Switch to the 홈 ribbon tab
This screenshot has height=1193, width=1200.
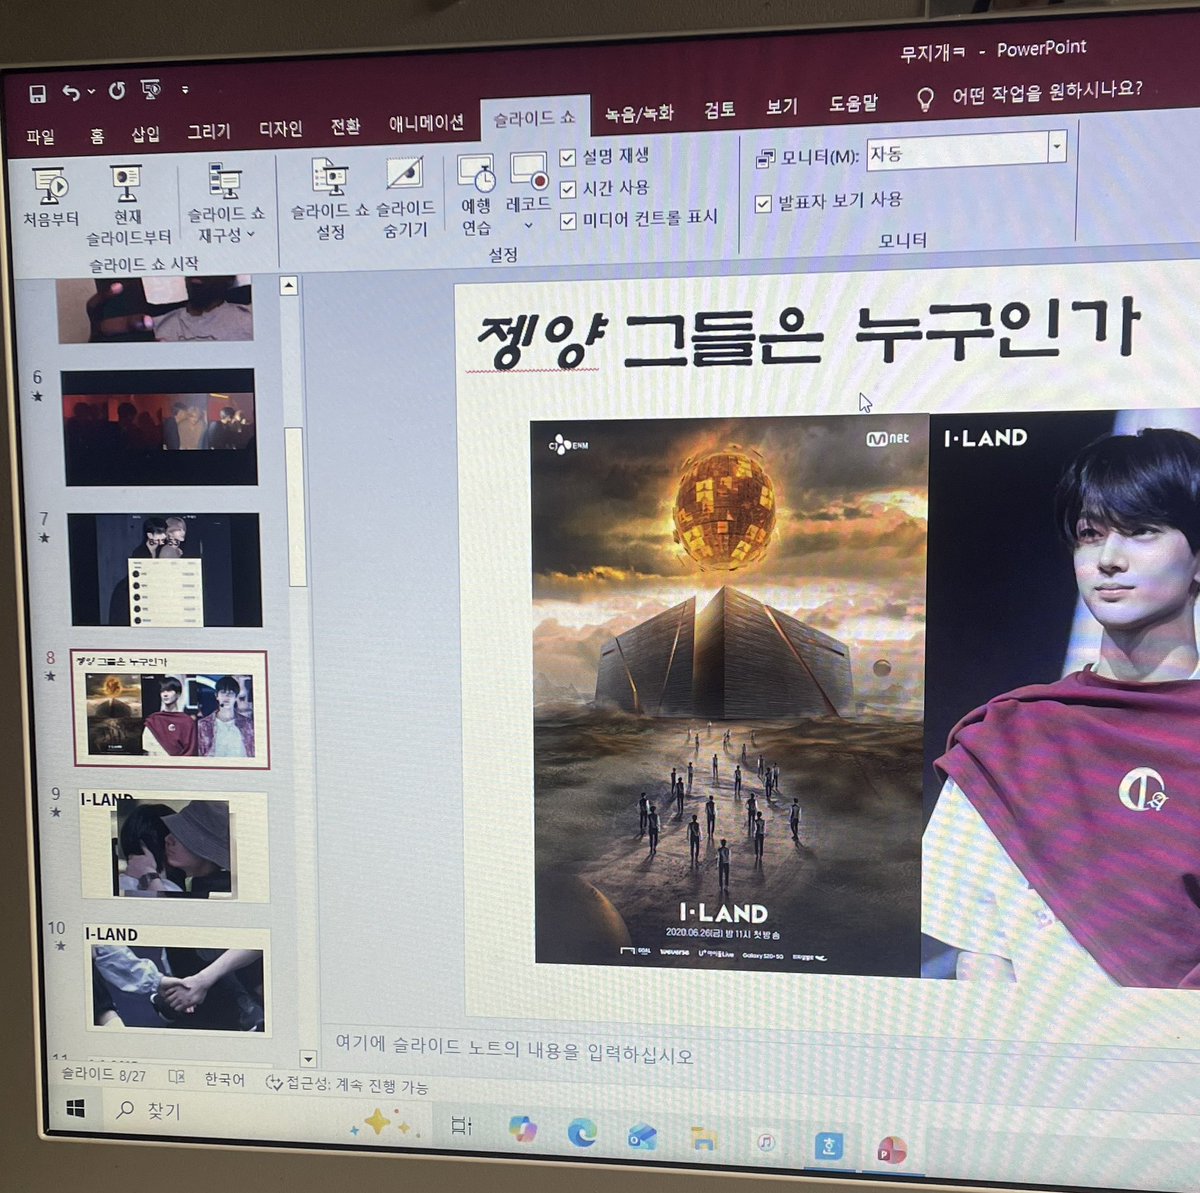pos(97,136)
